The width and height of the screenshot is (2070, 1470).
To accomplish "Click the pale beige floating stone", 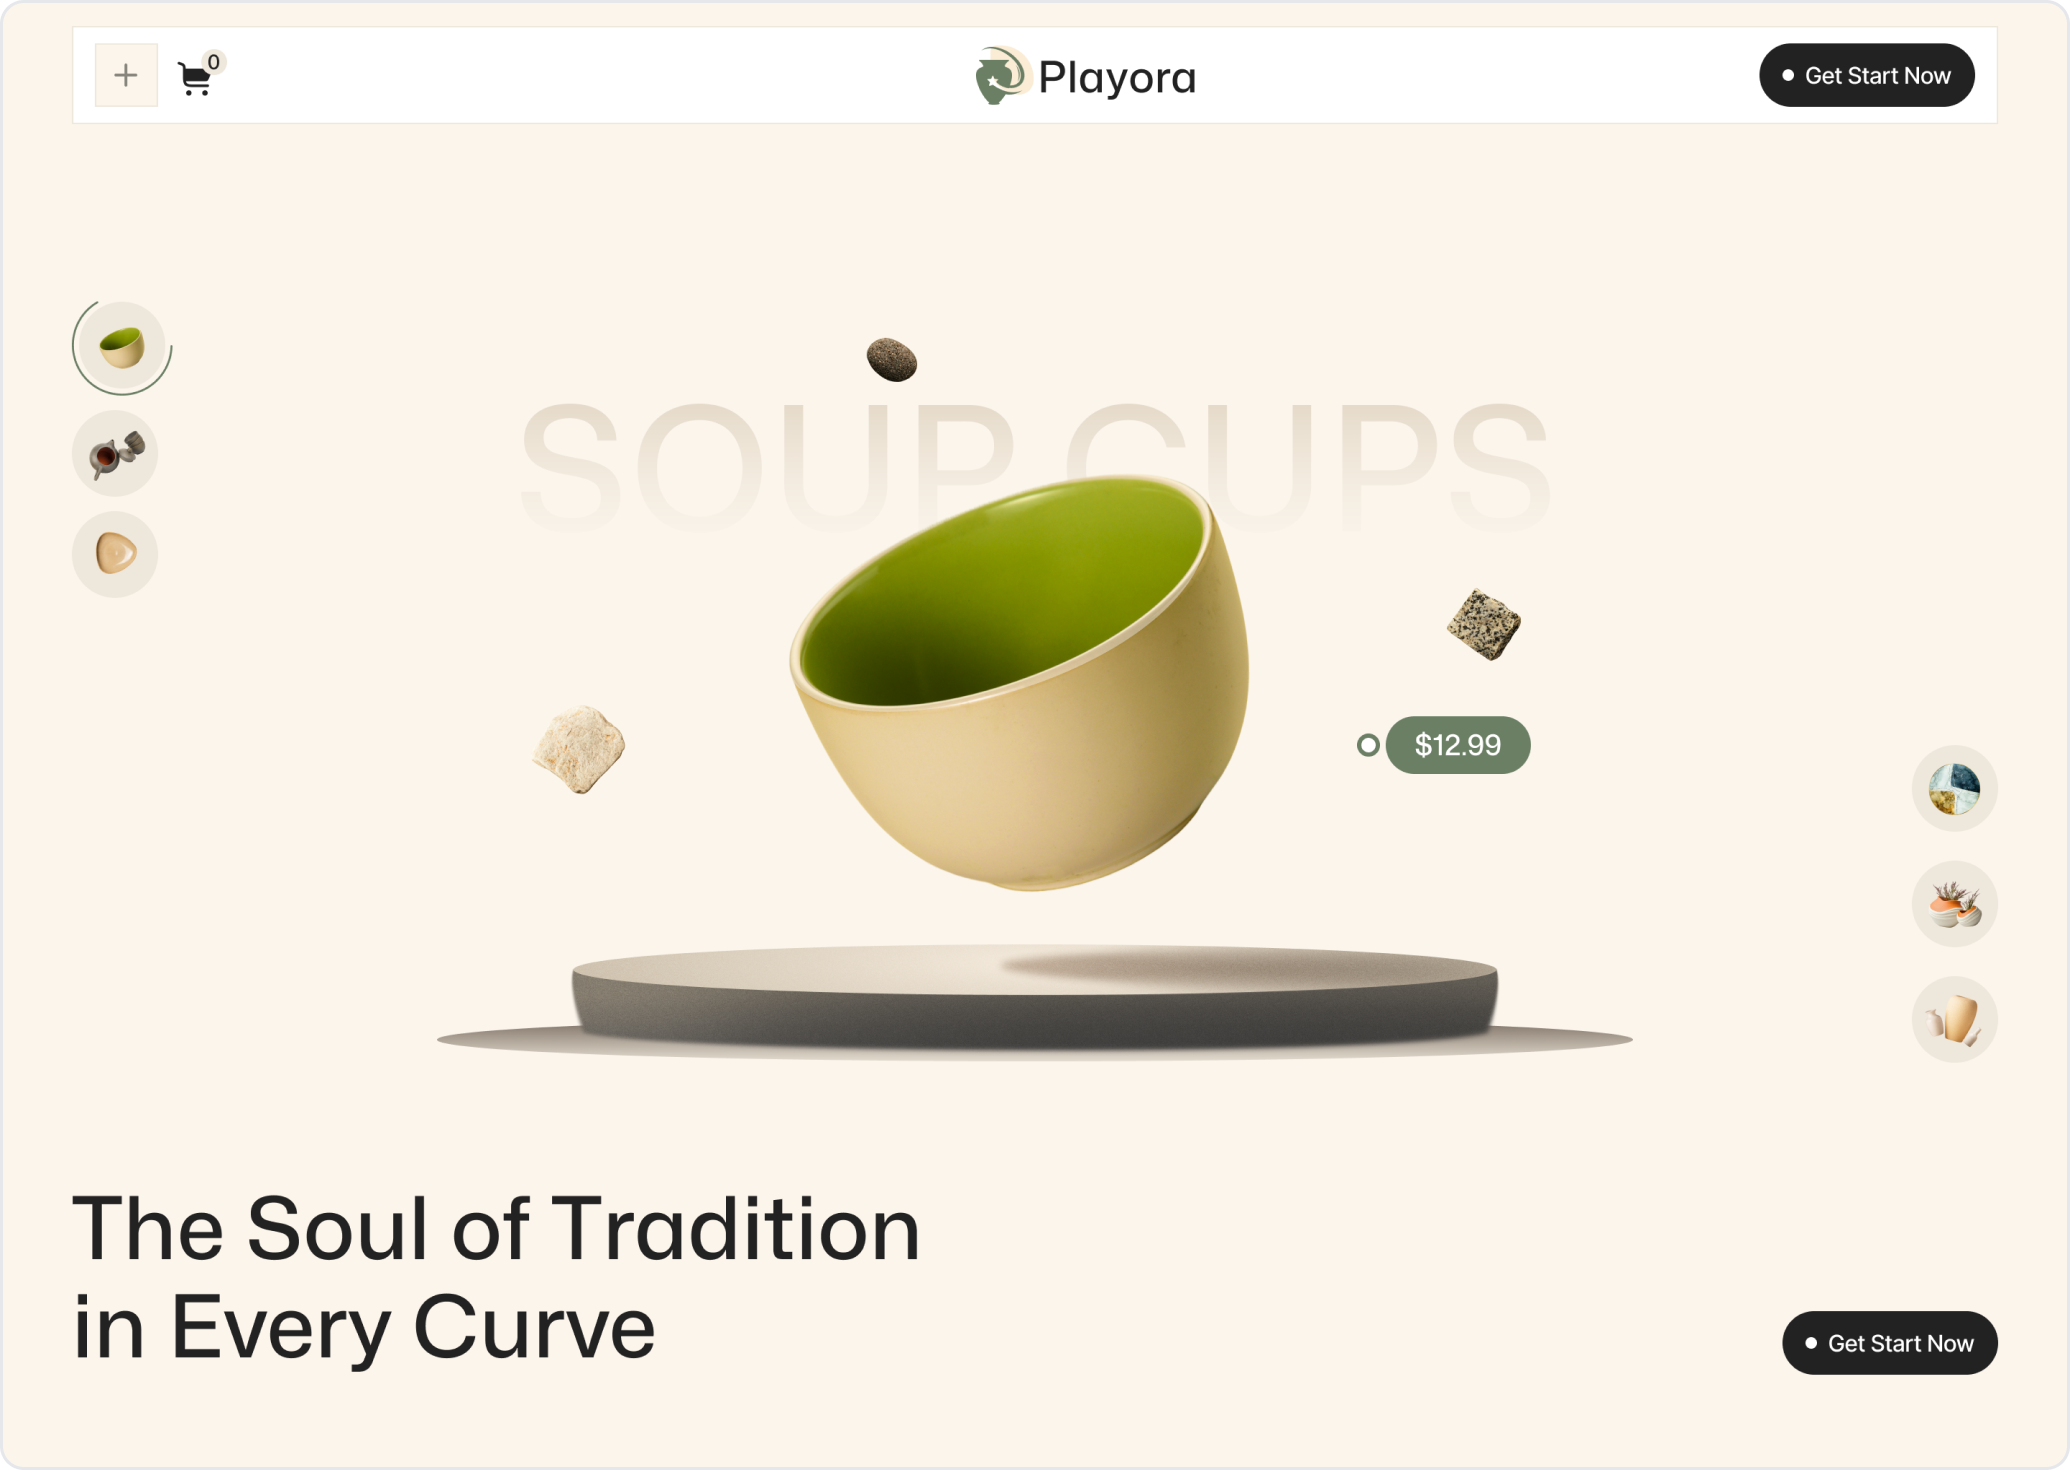I will (579, 749).
